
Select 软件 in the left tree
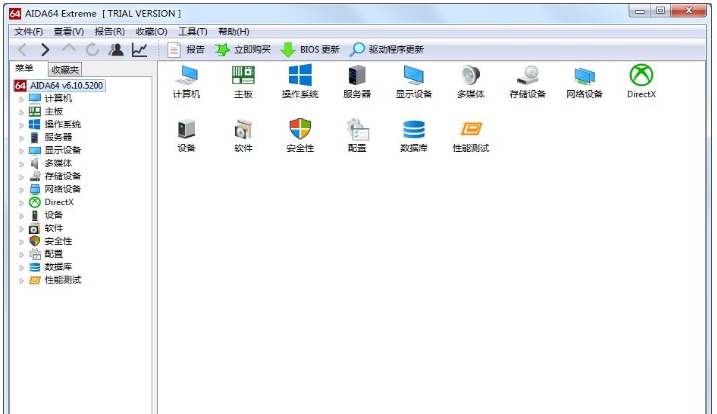click(x=54, y=228)
